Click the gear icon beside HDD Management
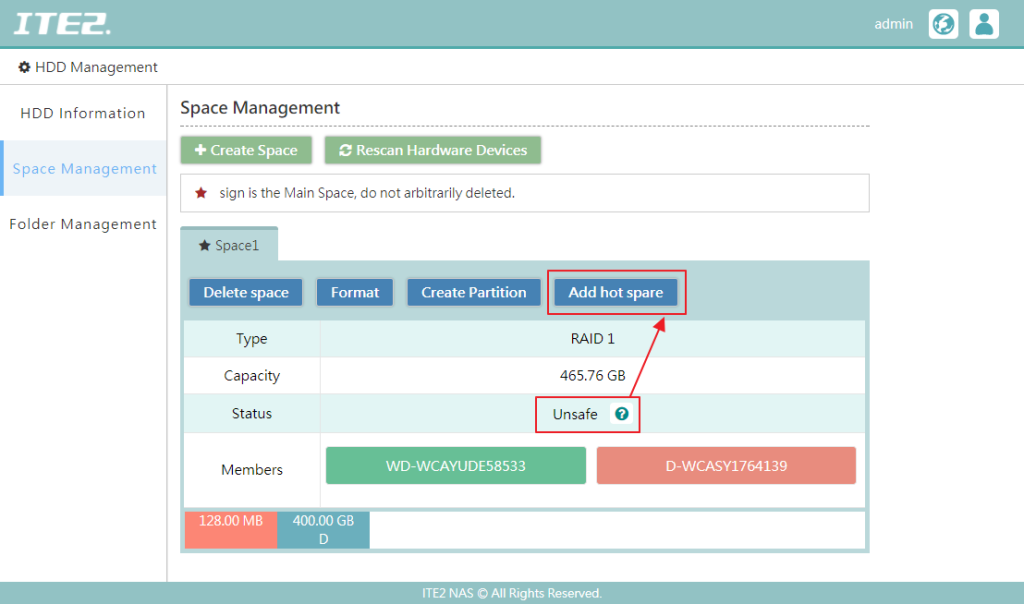This screenshot has height=604, width=1024. pyautogui.click(x=23, y=67)
